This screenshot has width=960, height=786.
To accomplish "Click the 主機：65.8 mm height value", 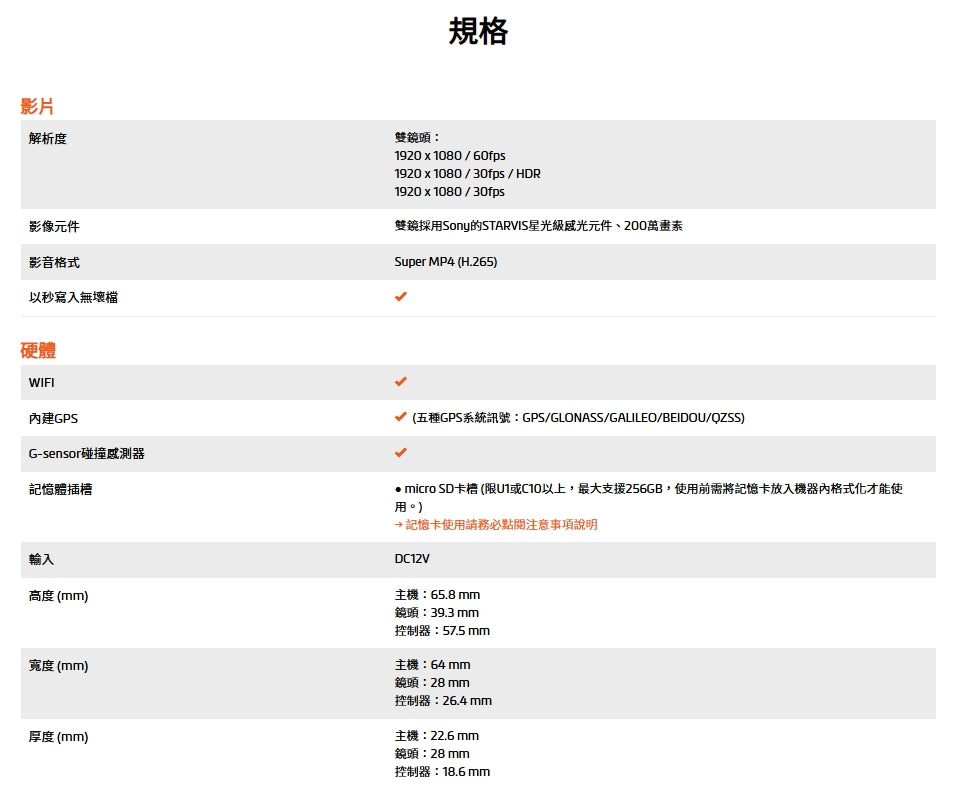I will (x=437, y=595).
